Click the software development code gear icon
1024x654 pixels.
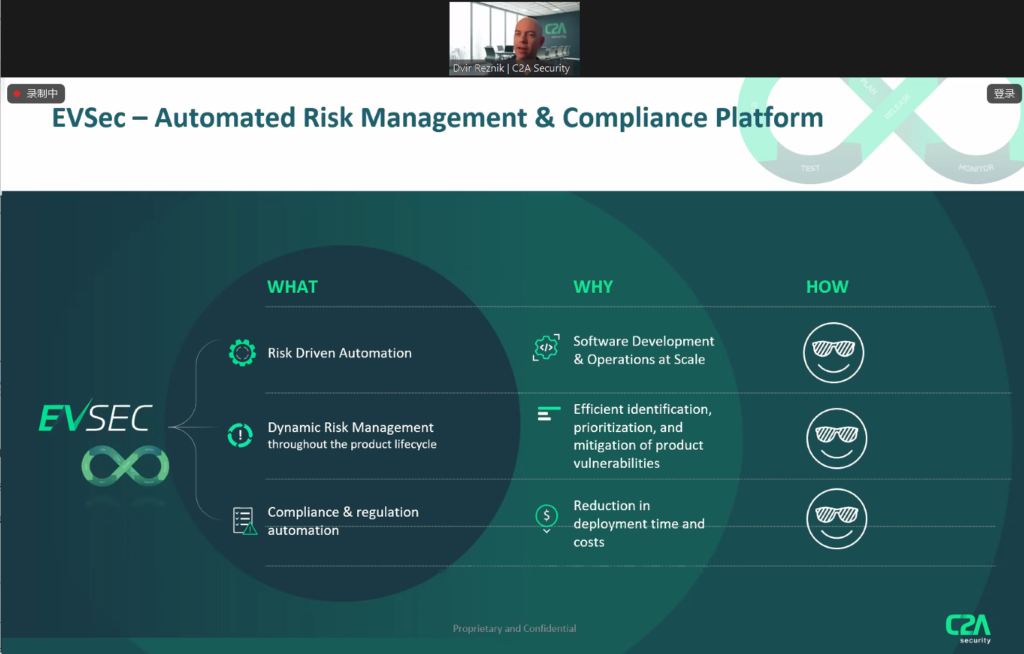[x=546, y=348]
